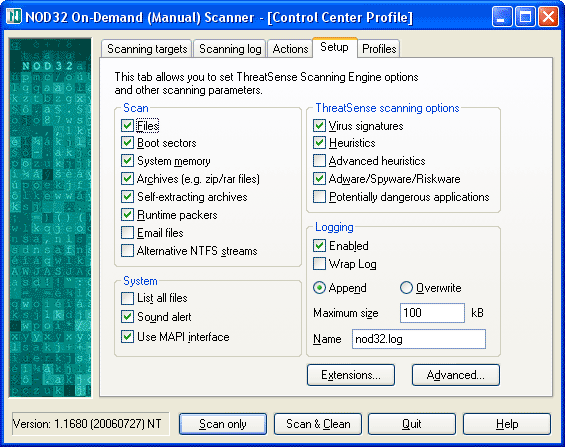The width and height of the screenshot is (565, 447).
Task: Click the log Name text field
Action: 419,339
